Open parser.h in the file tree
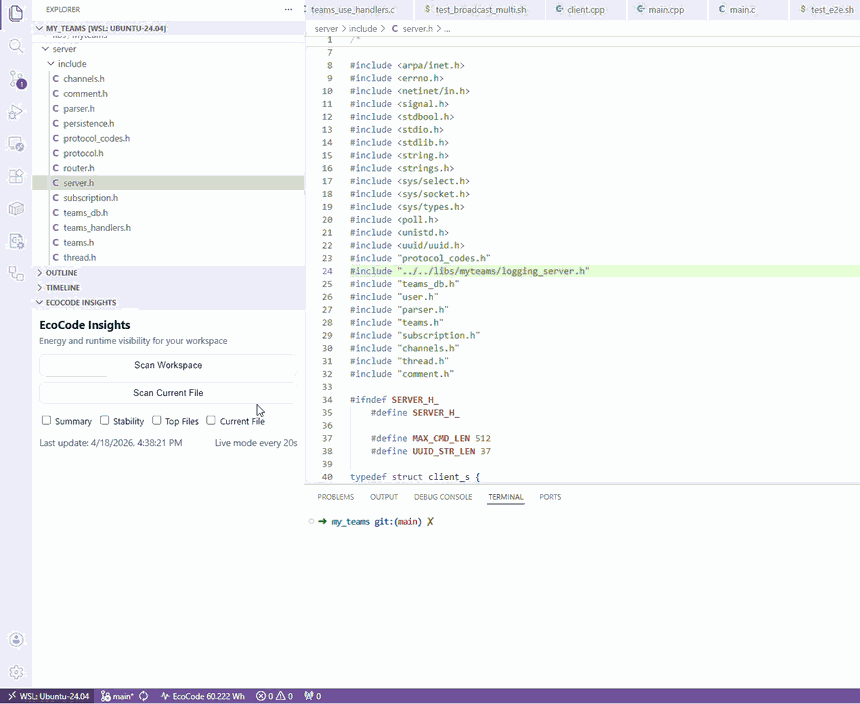This screenshot has width=860, height=704. 168,109
